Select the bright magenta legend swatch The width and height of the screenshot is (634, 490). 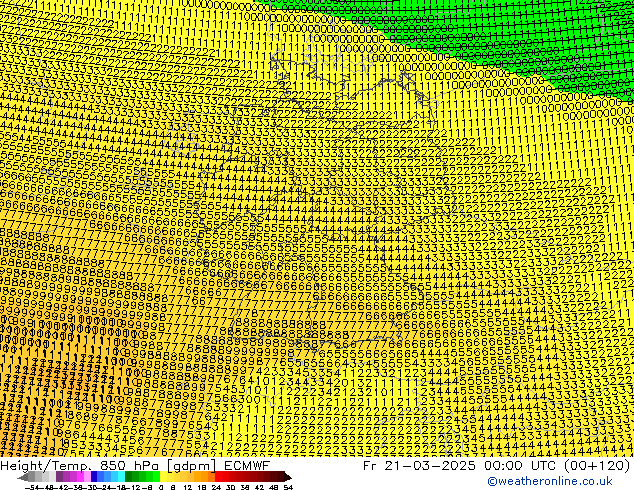point(80,476)
